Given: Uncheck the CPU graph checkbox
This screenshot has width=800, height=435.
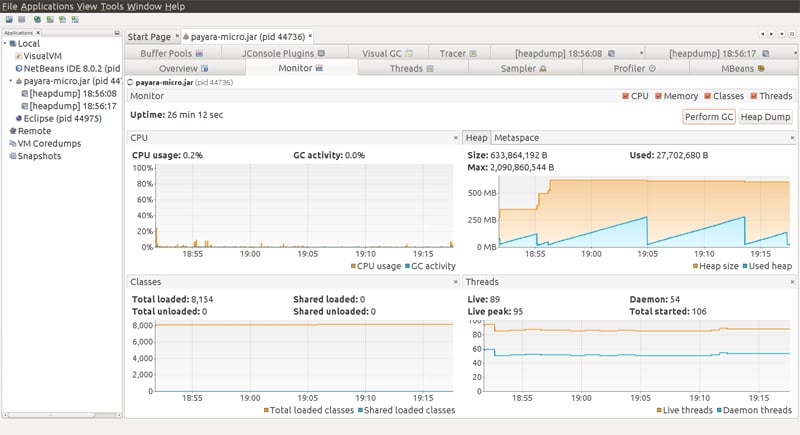Looking at the screenshot, I should pyautogui.click(x=626, y=96).
